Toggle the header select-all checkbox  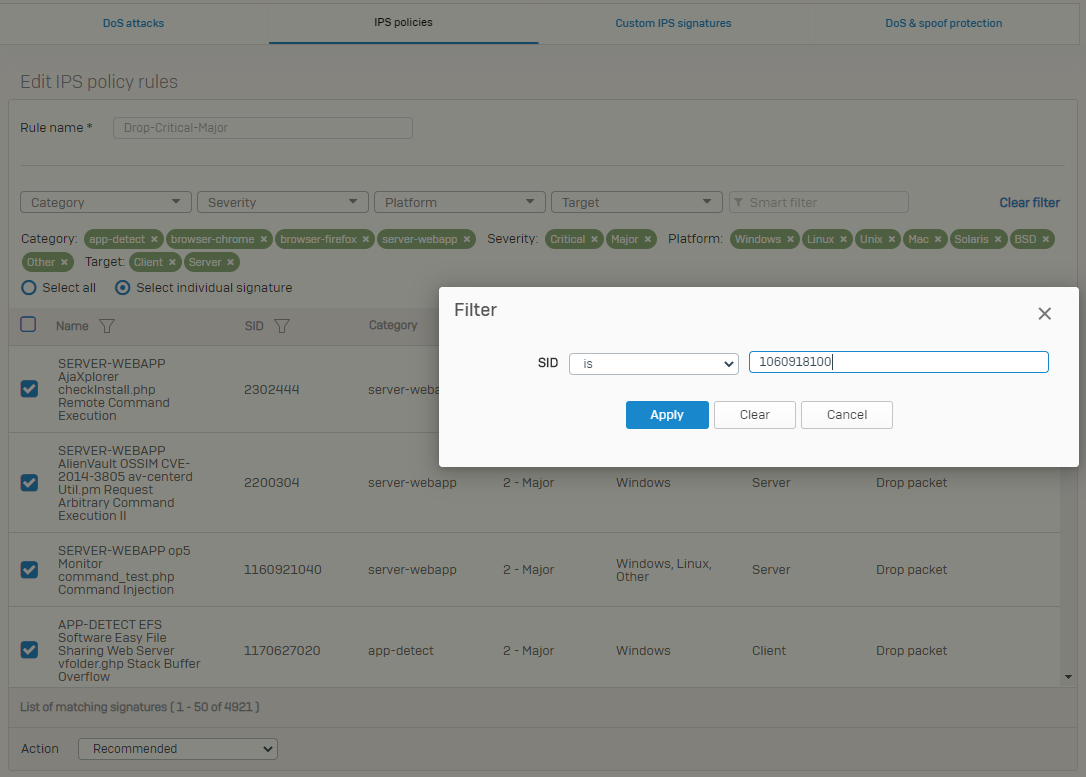(28, 324)
